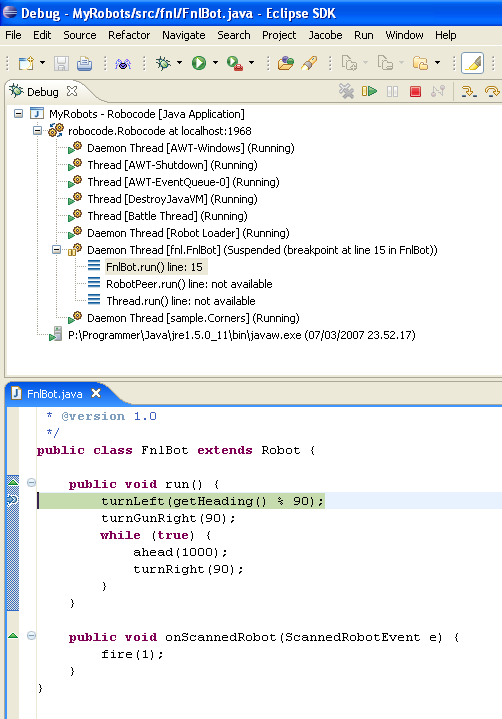This screenshot has height=719, width=502.
Task: Open the Run launch dropdown arrow
Action: [215, 63]
